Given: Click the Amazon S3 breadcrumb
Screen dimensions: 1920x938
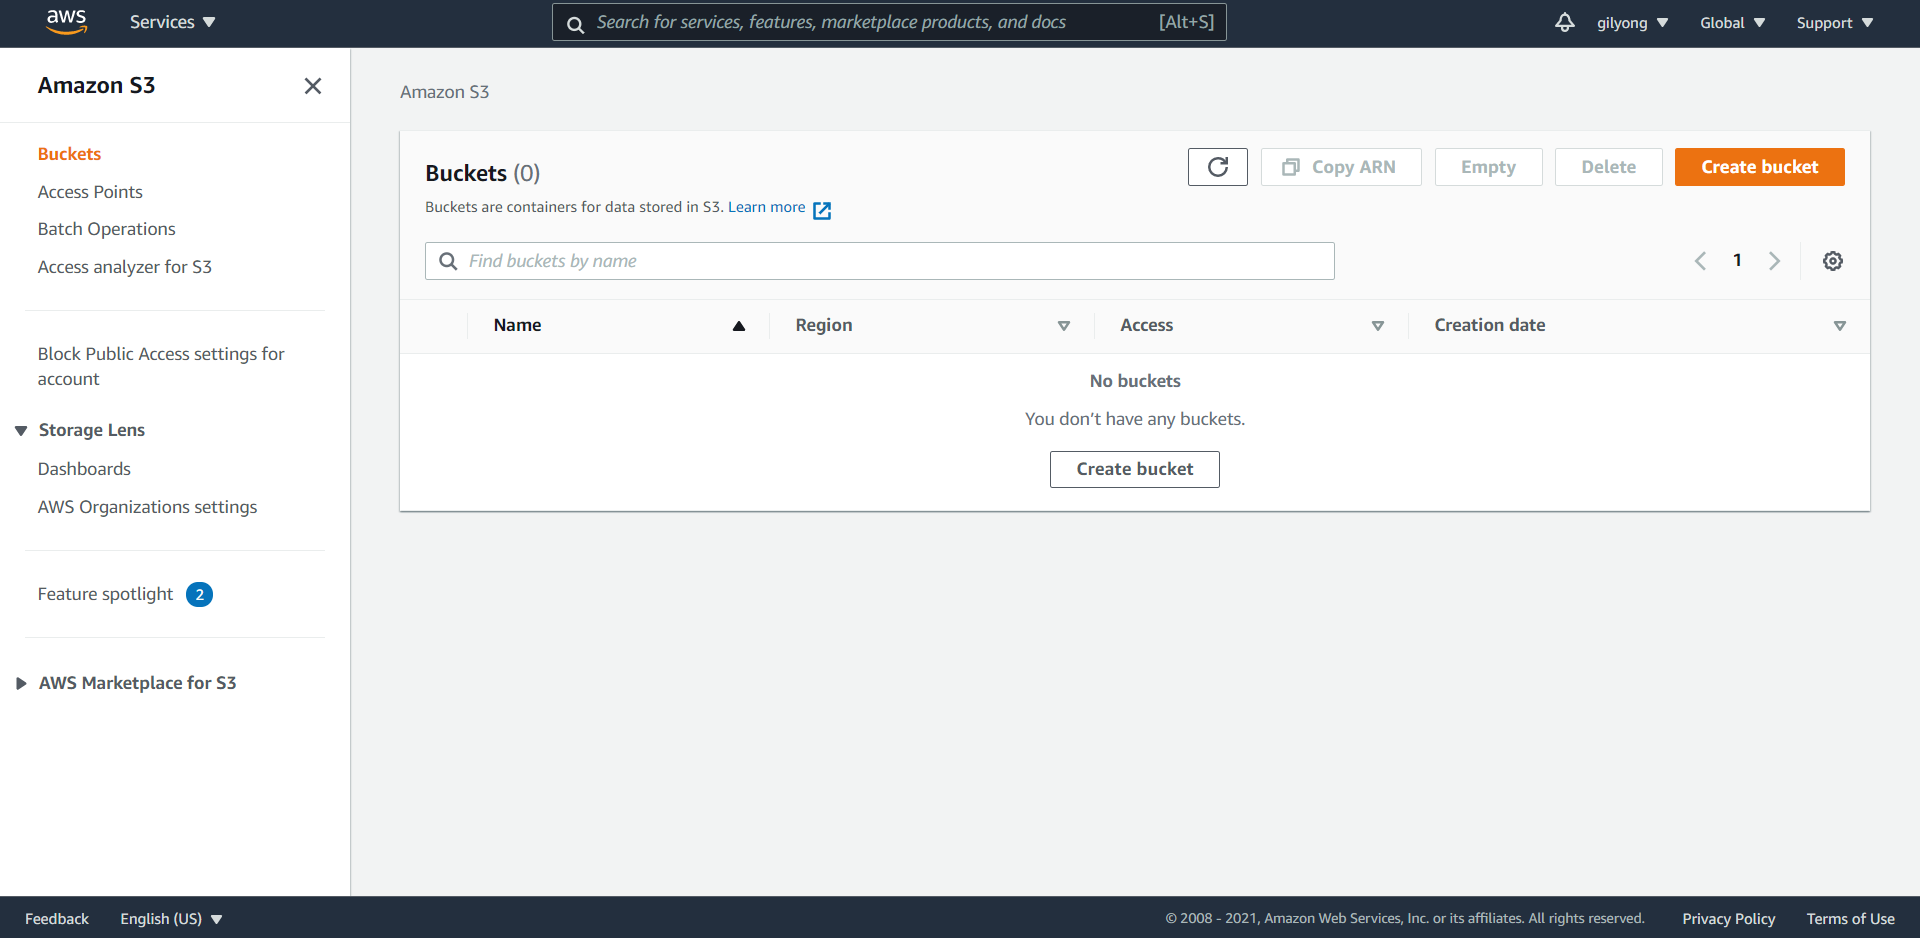Looking at the screenshot, I should pyautogui.click(x=444, y=92).
